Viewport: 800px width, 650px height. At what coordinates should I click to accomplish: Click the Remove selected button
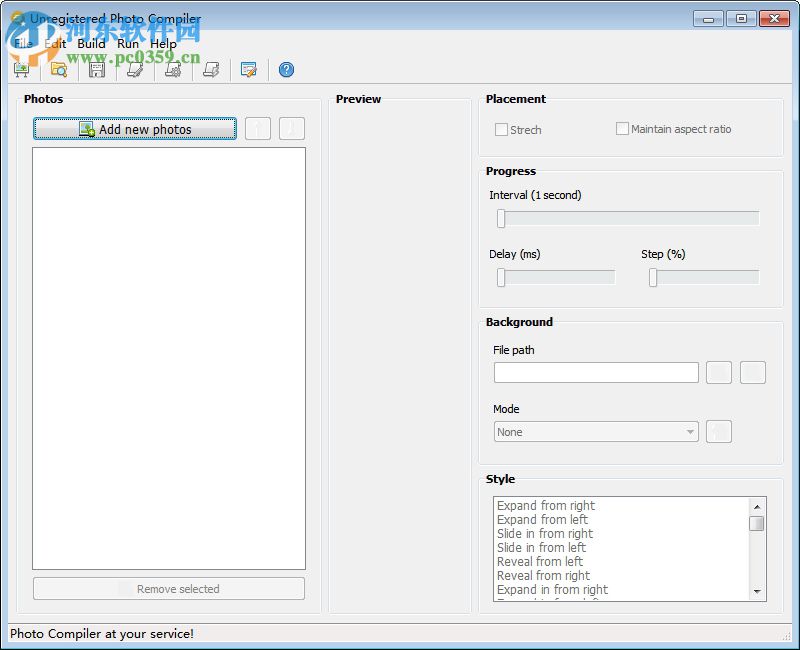coord(169,589)
